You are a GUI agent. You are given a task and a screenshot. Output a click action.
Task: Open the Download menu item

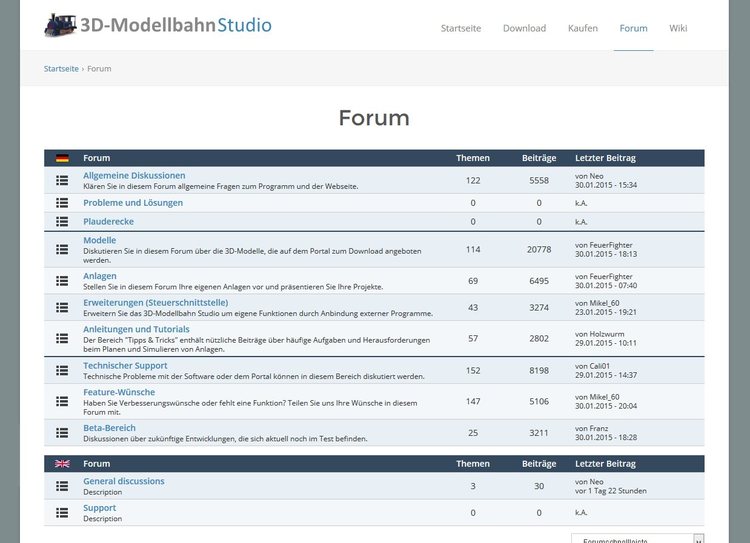click(524, 28)
